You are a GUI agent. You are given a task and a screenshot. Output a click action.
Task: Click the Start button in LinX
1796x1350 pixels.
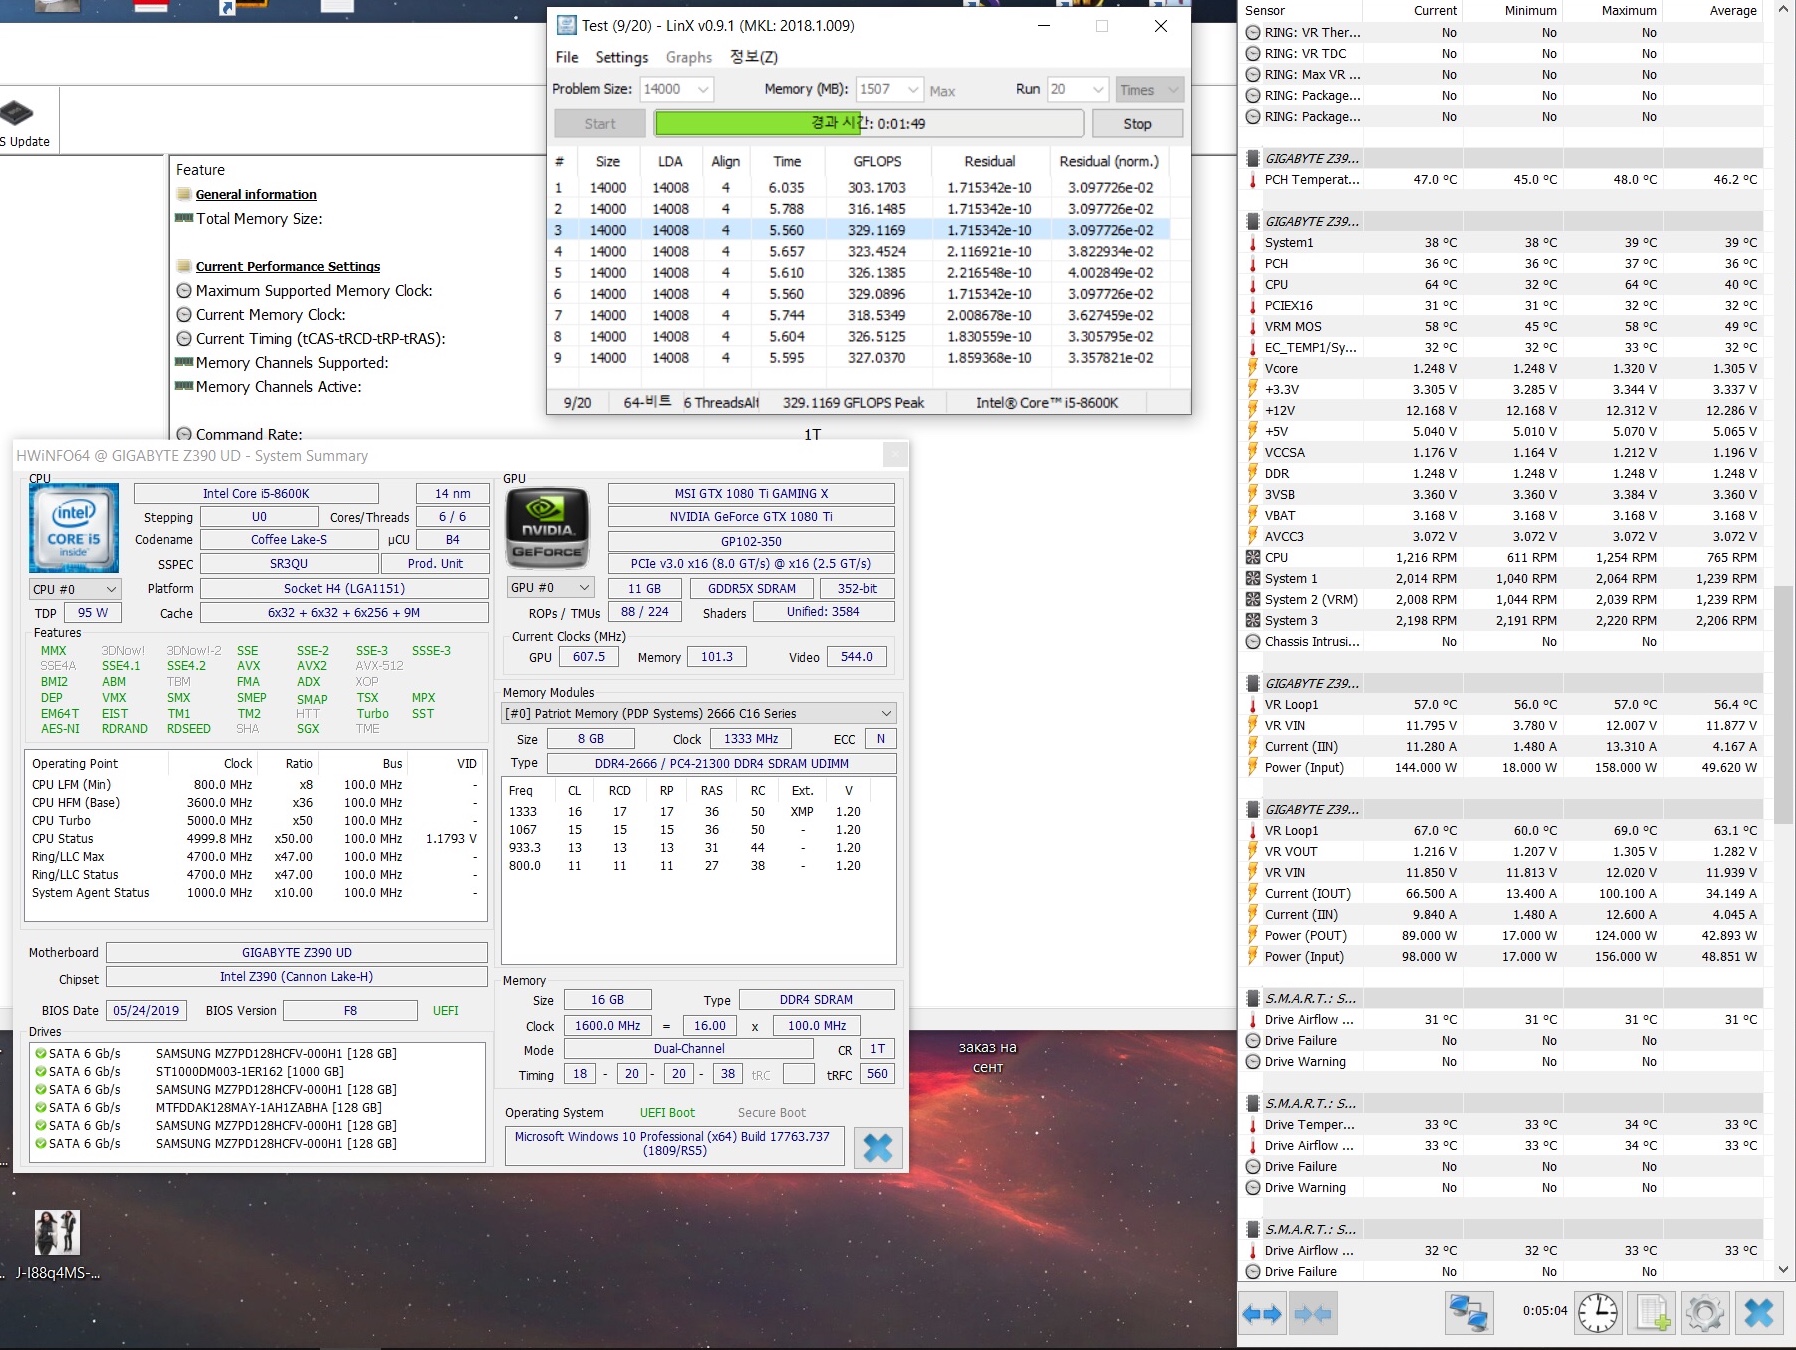600,123
